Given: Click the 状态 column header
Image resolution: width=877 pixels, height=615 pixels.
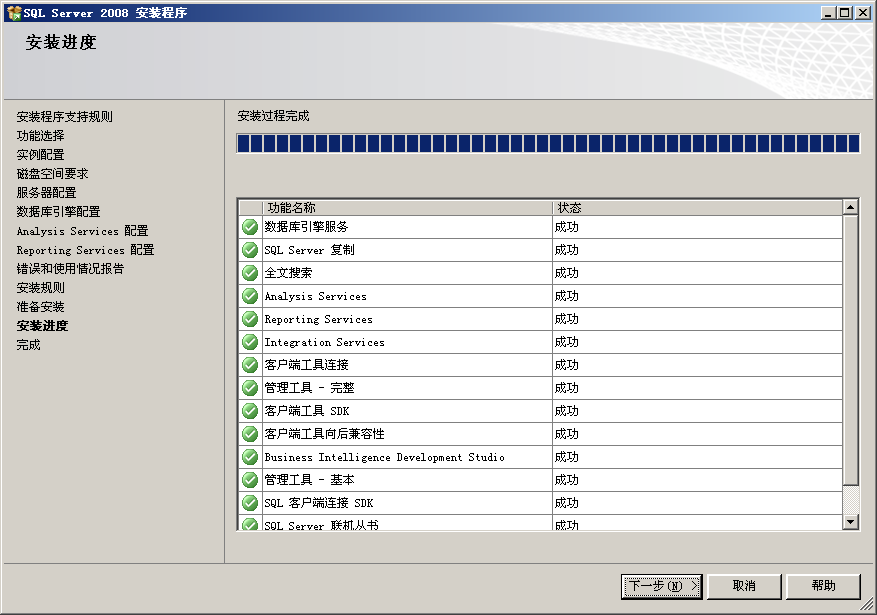Looking at the screenshot, I should tap(697, 208).
